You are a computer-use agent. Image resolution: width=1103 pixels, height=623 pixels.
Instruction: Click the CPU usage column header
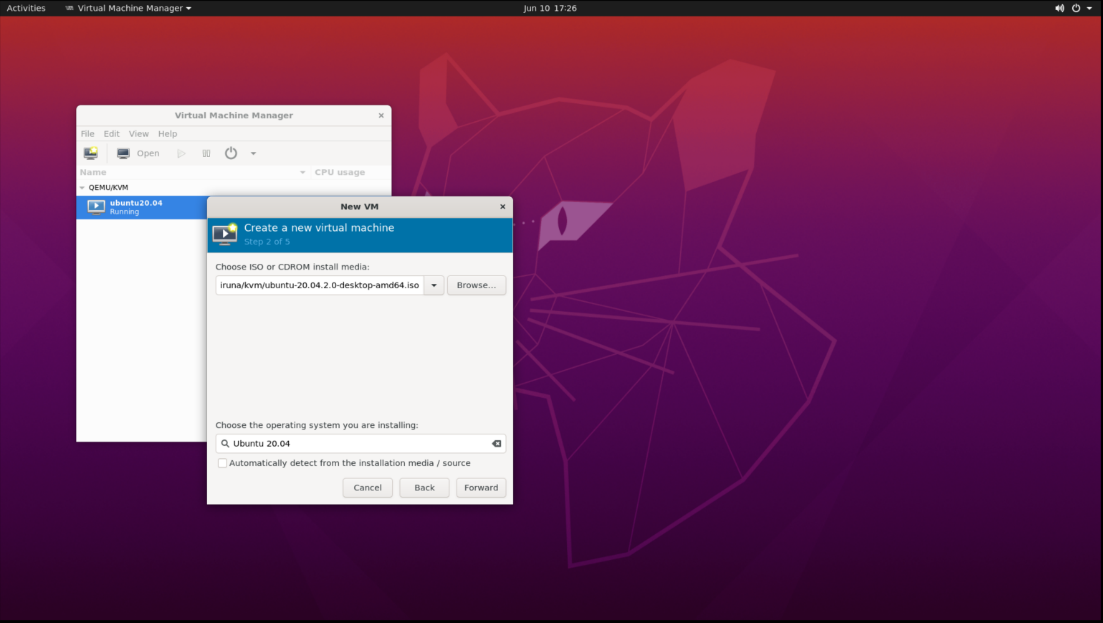[340, 172]
